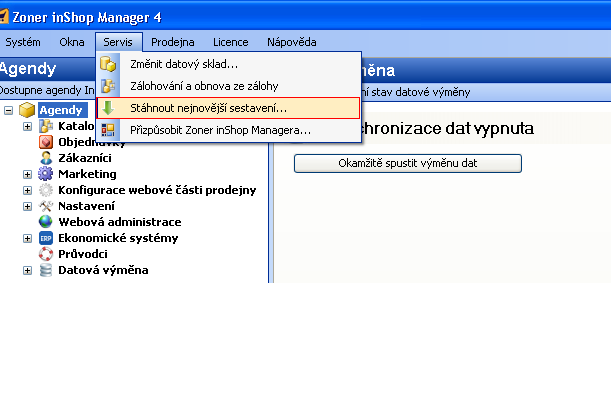
Task: Click the Katalog tree icon
Action: tap(46, 126)
